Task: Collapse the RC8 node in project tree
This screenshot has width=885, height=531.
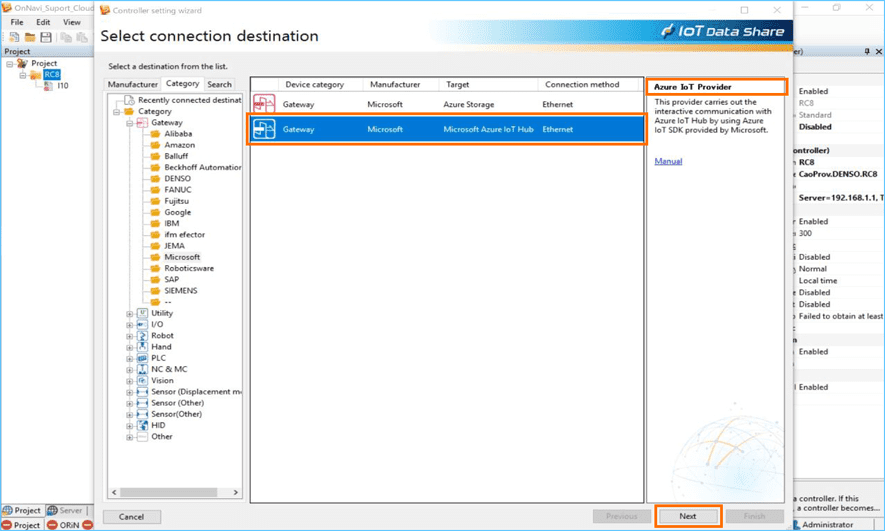Action: pos(23,75)
